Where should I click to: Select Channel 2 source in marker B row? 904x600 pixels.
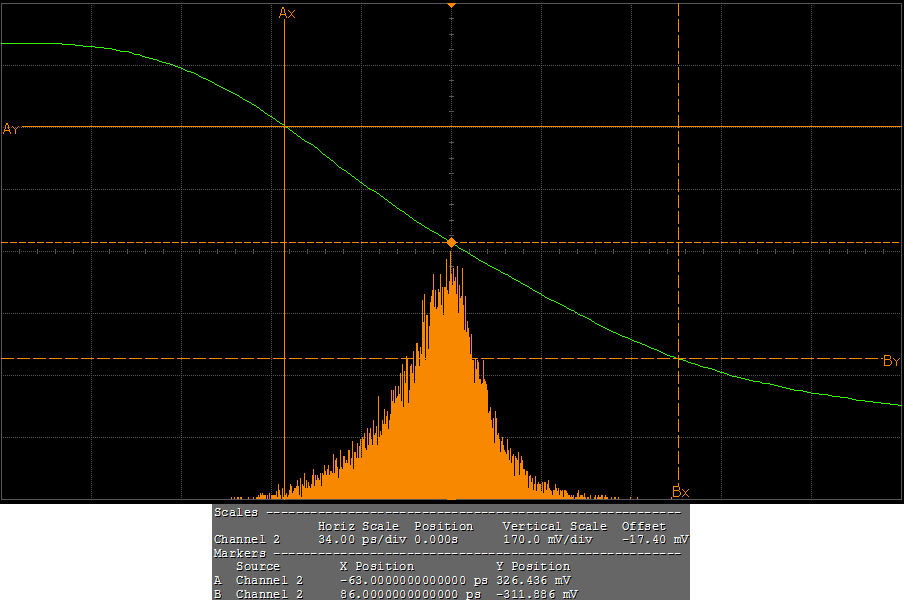[269, 594]
